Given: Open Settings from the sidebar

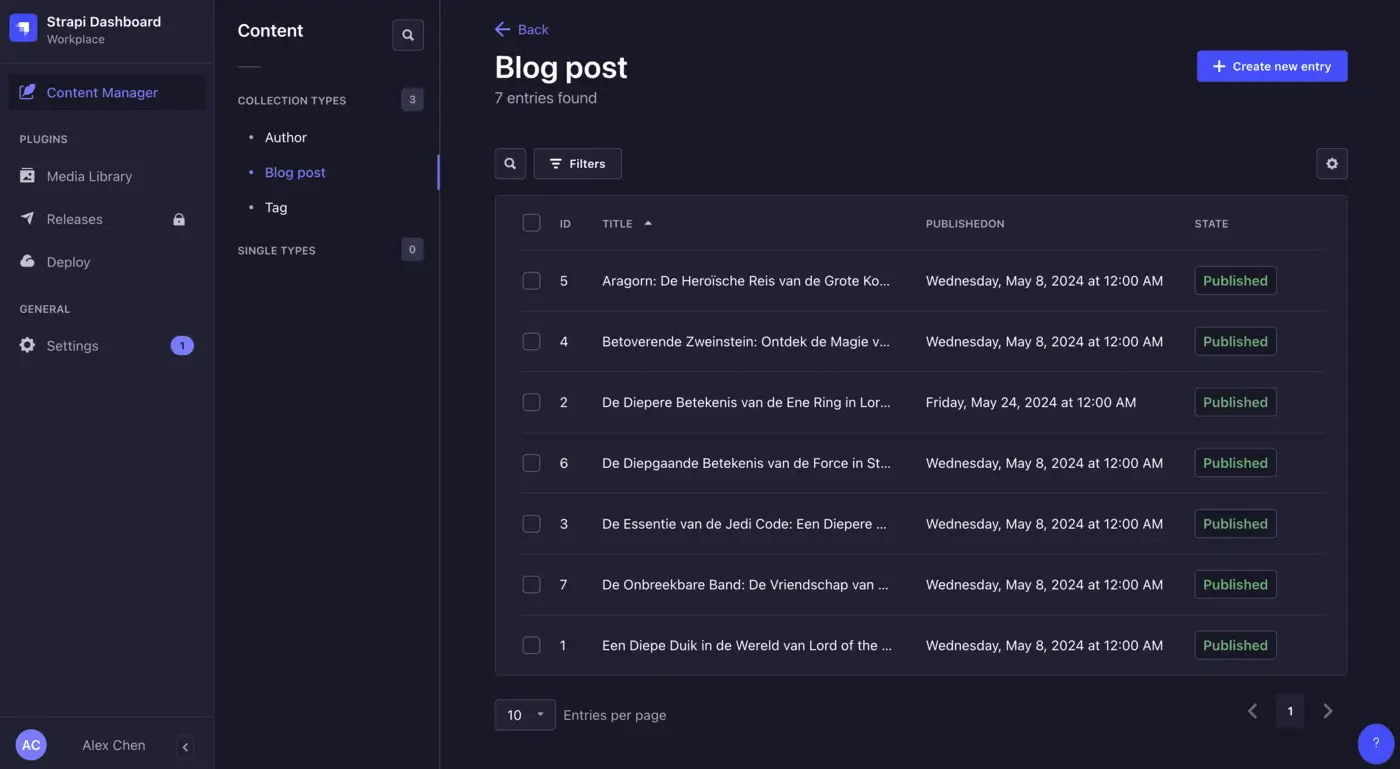Looking at the screenshot, I should 72,345.
